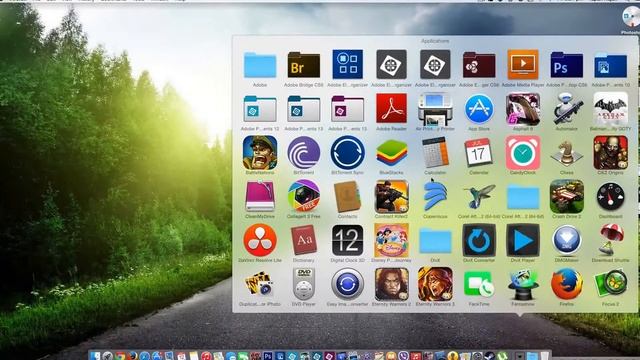
Task: Open FaceTime
Action: (479, 284)
